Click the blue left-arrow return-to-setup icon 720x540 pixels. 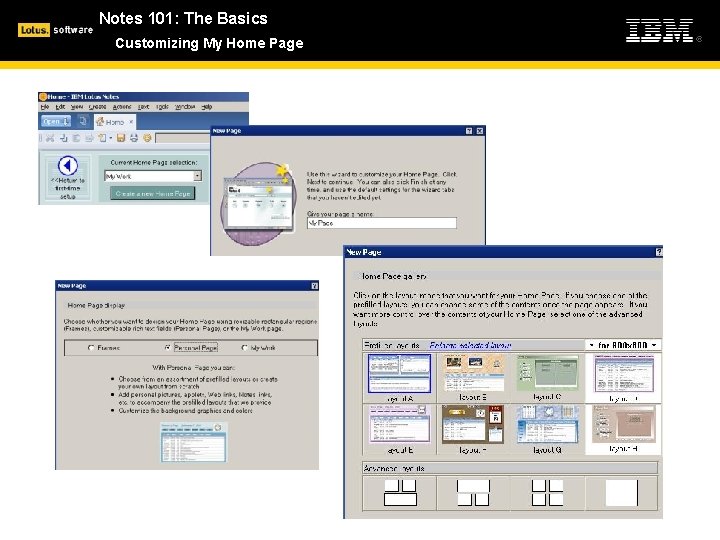[x=68, y=166]
